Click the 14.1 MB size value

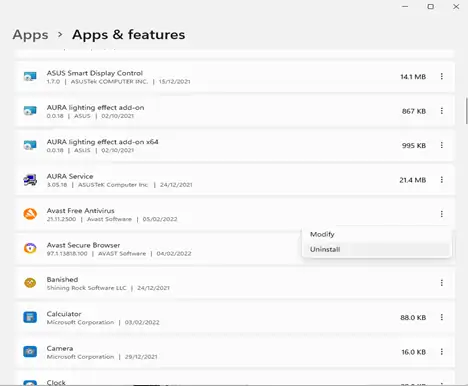[413, 77]
